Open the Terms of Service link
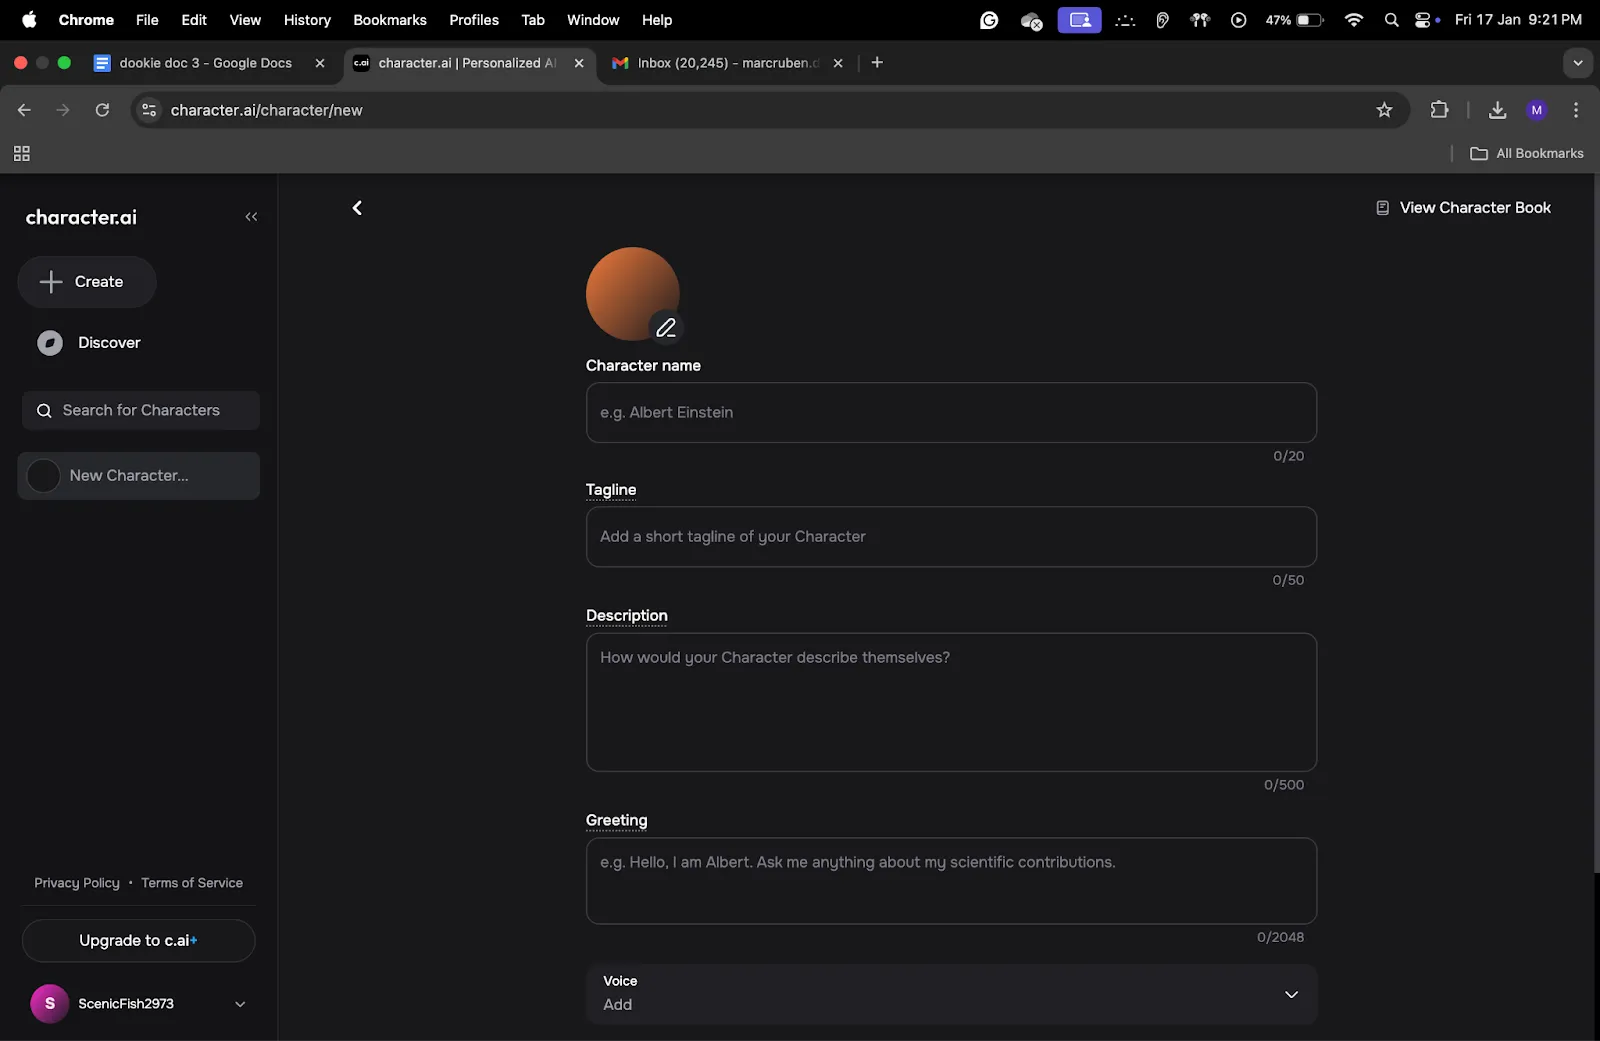 coord(192,883)
